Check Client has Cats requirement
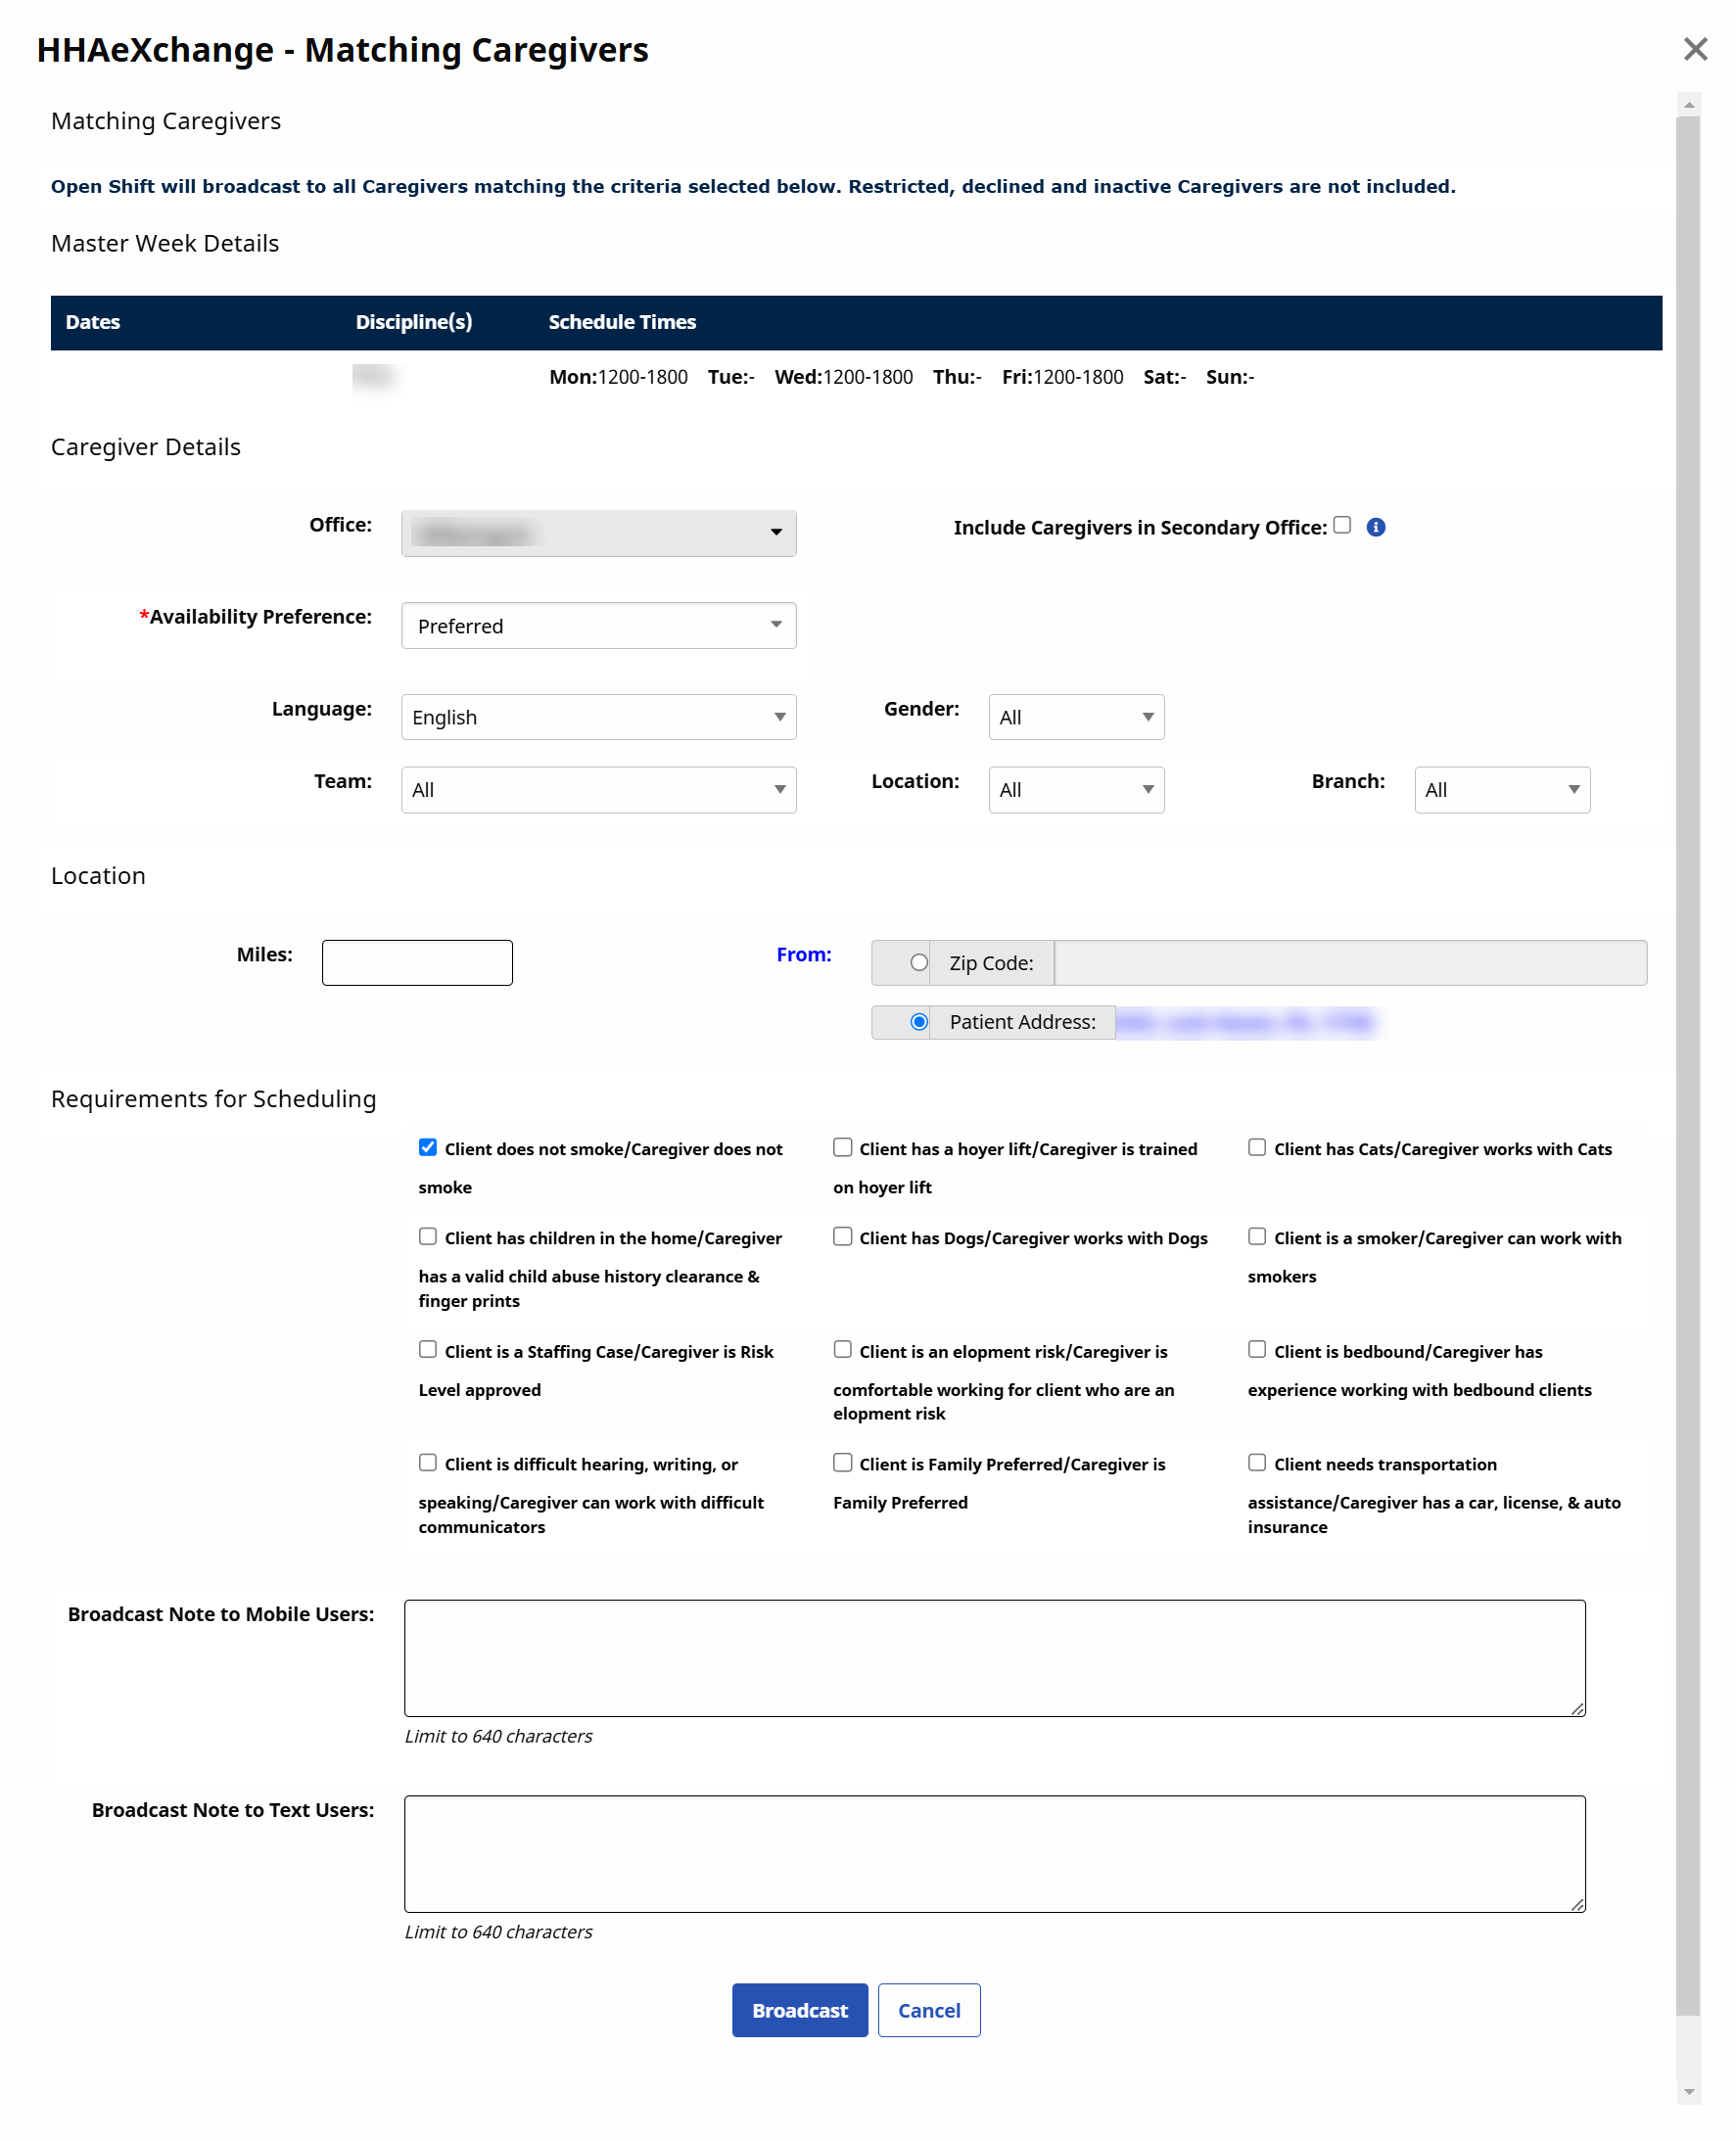The height and width of the screenshot is (2141, 1736). click(x=1257, y=1147)
